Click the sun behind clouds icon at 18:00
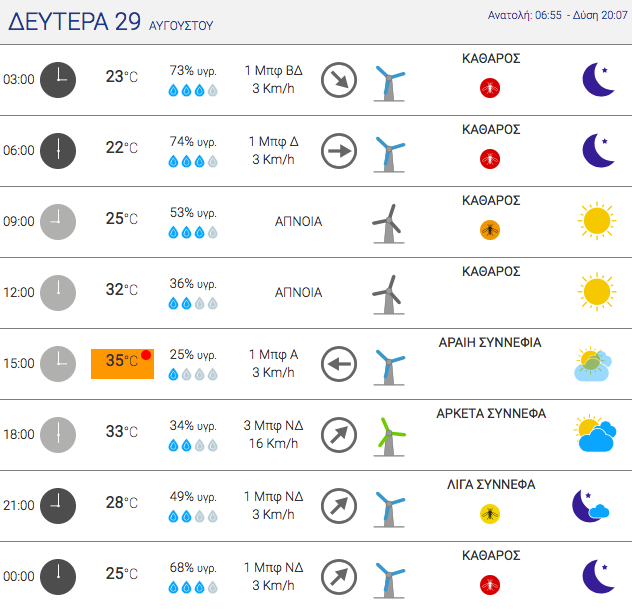 coord(595,434)
